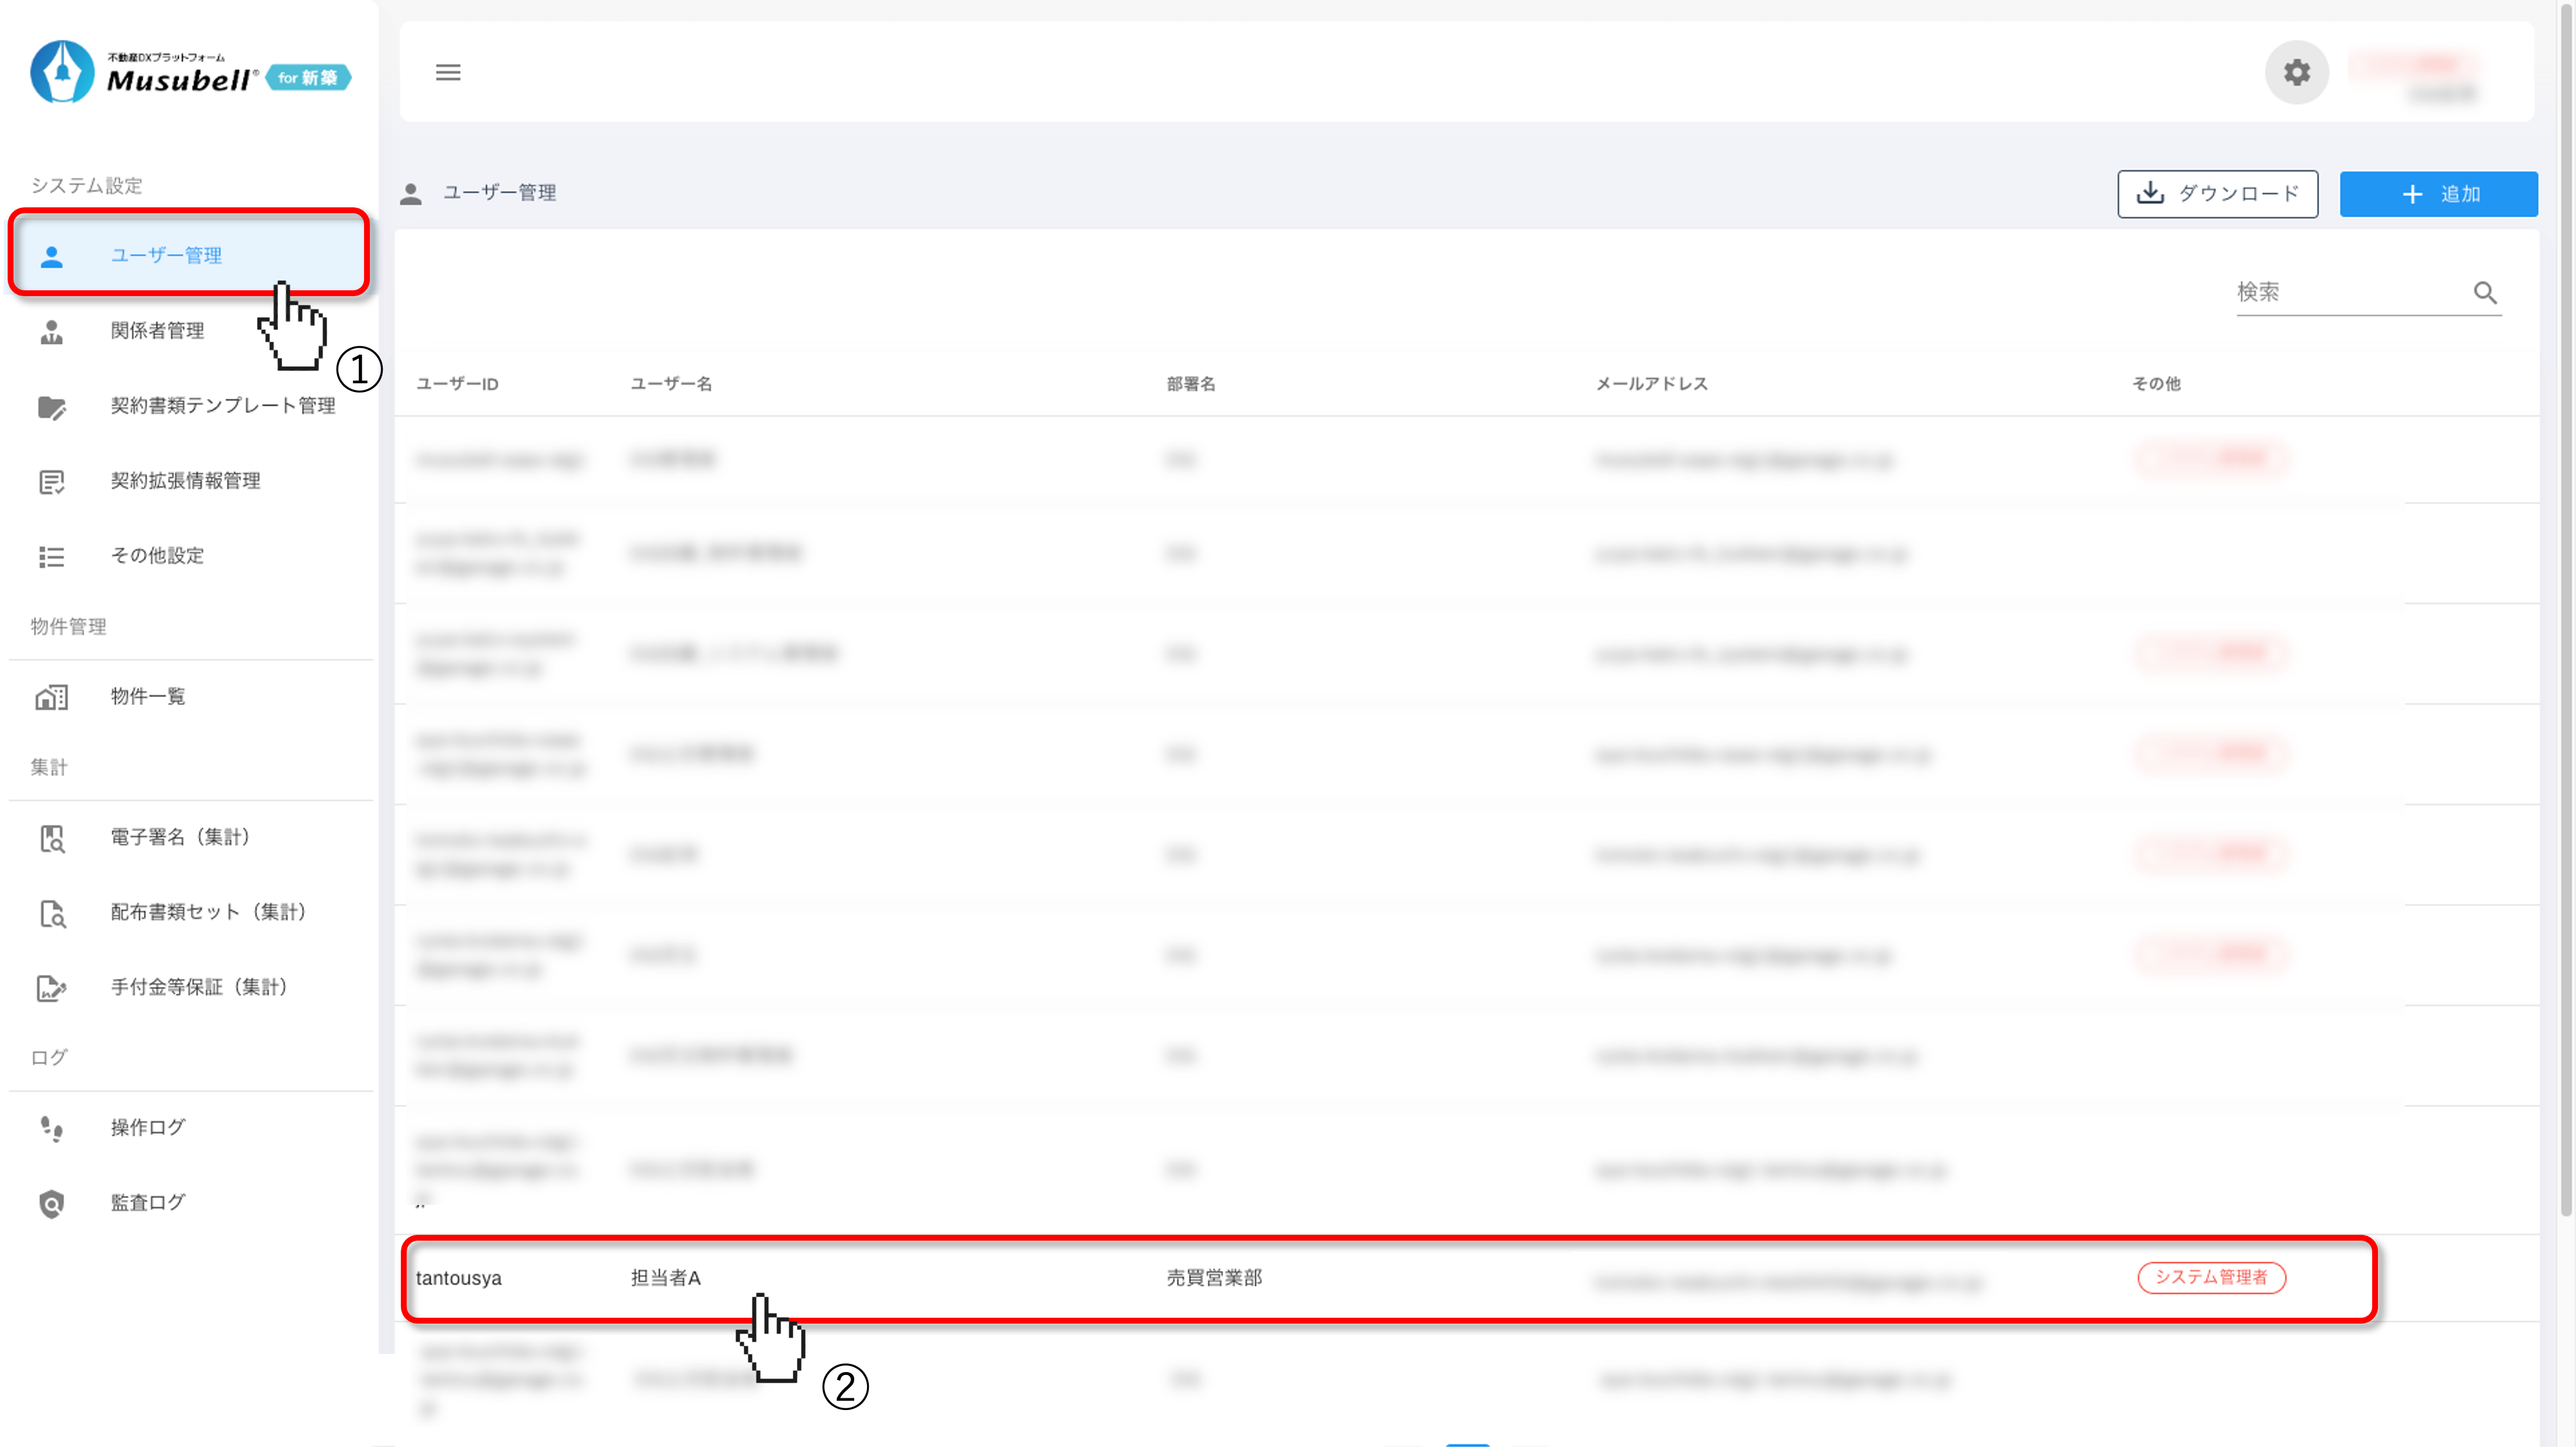Click the 関係者管理 person icon
This screenshot has width=2576, height=1448.
52,331
